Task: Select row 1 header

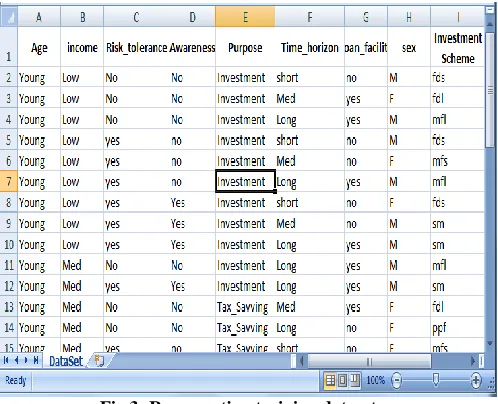Action: 9,47
